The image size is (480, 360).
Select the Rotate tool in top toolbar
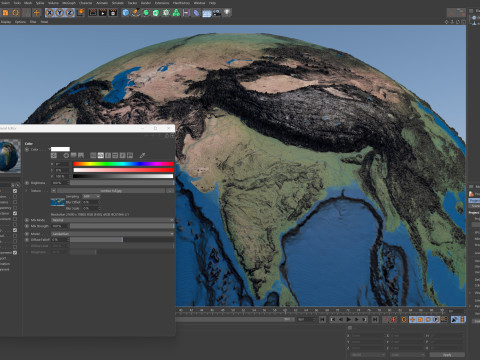15,13
